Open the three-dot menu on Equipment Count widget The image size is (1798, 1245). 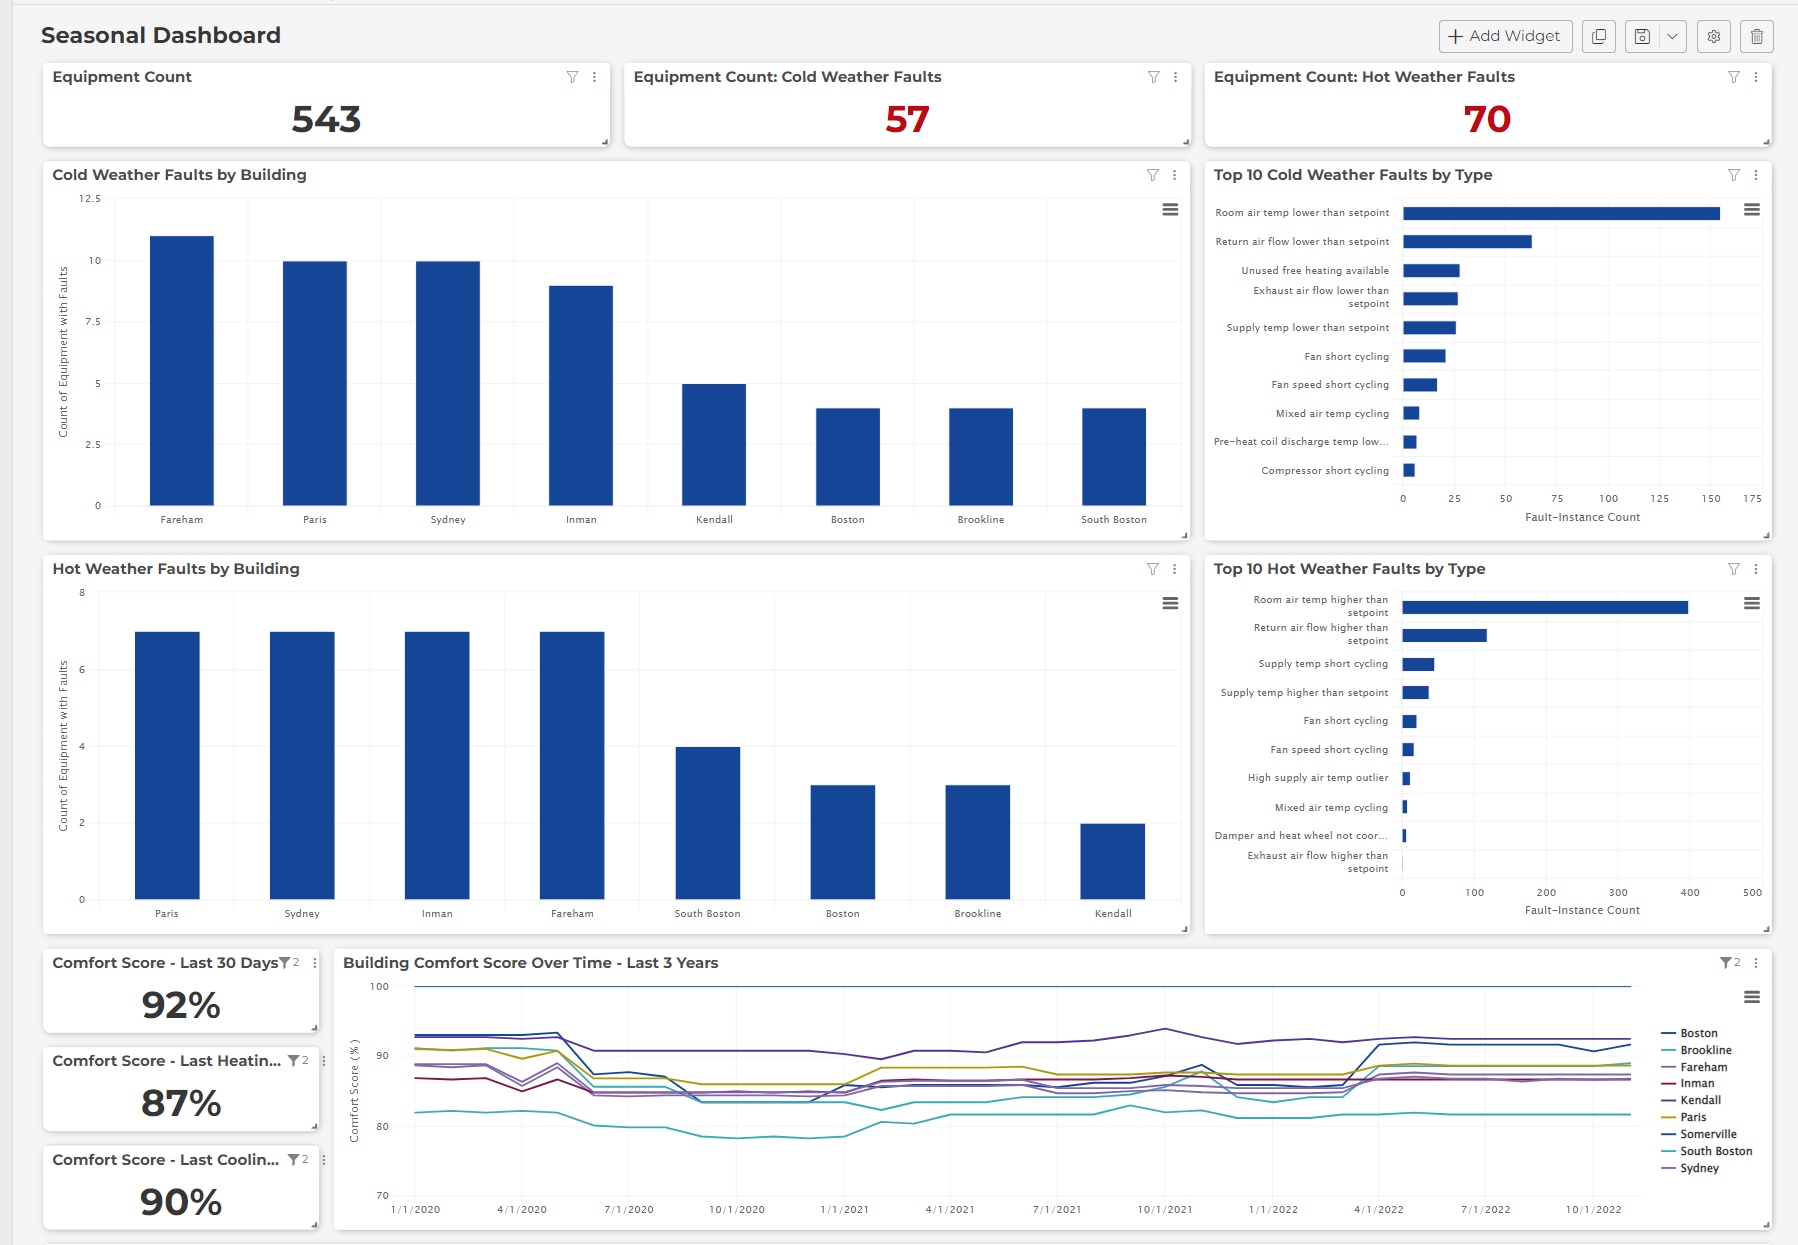click(595, 77)
